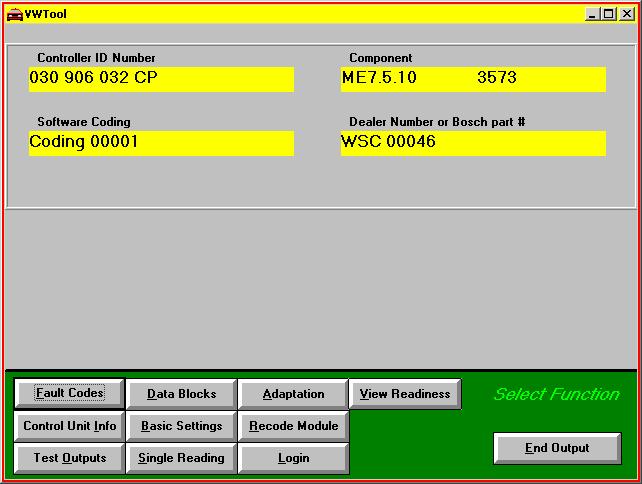Open Single Reading function

181,458
